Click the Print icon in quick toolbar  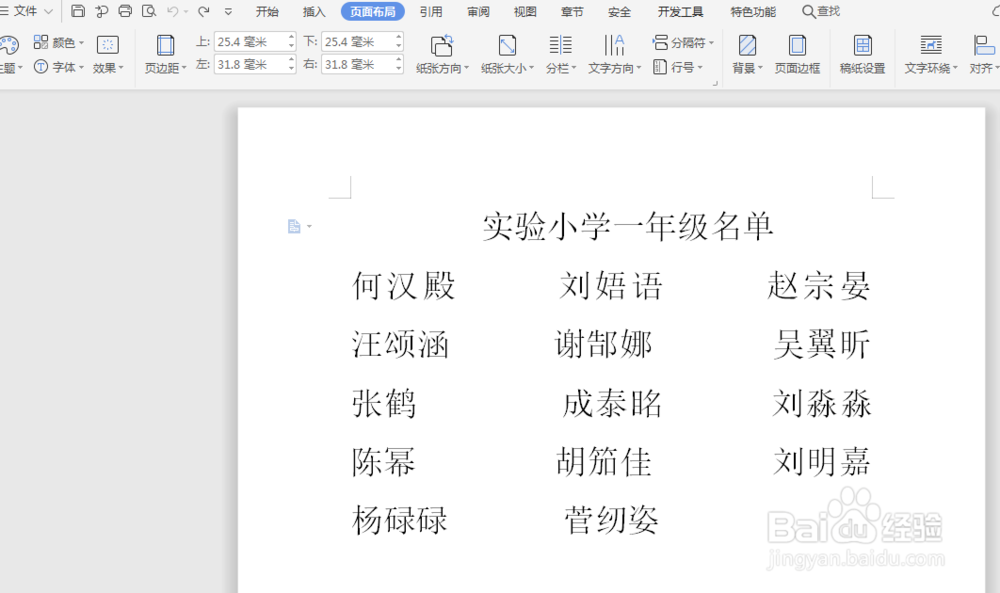[125, 11]
